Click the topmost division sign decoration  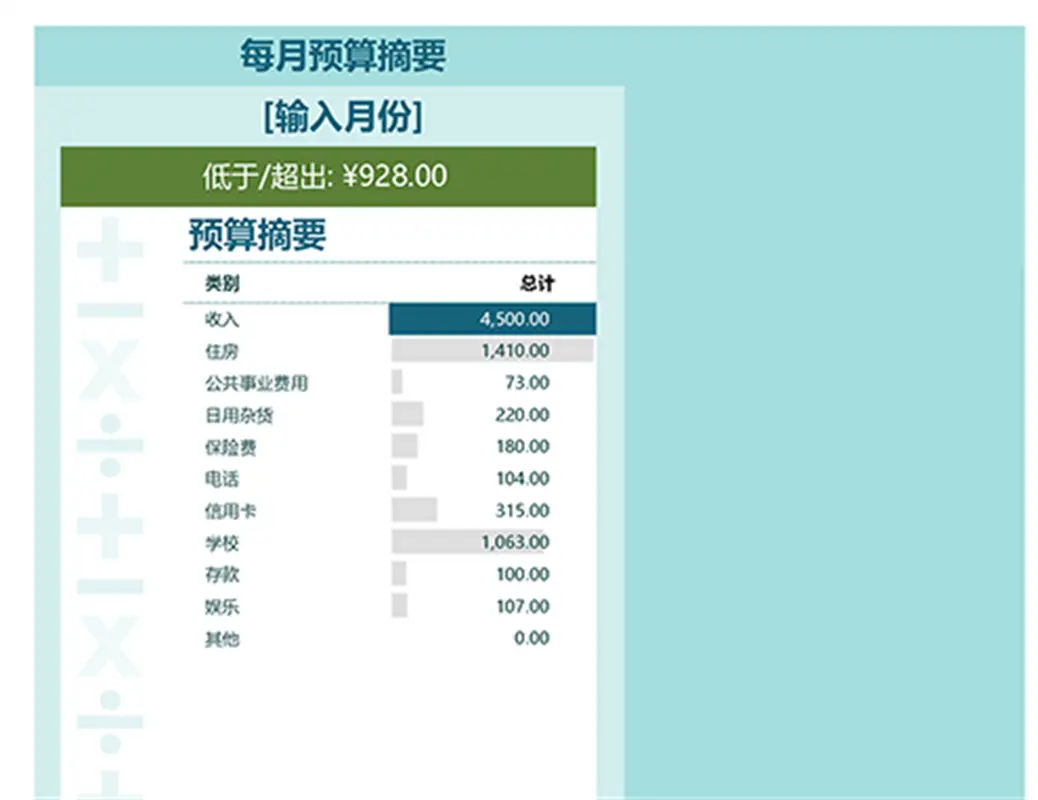110,445
